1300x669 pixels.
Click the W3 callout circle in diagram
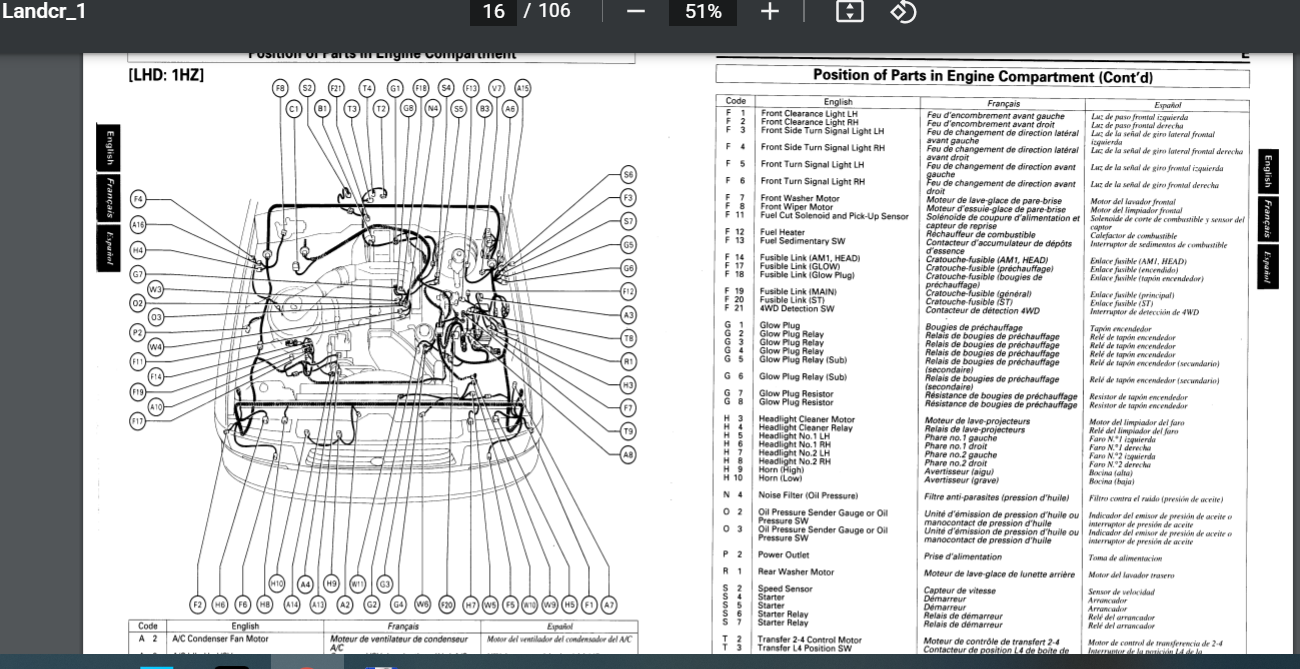156,290
